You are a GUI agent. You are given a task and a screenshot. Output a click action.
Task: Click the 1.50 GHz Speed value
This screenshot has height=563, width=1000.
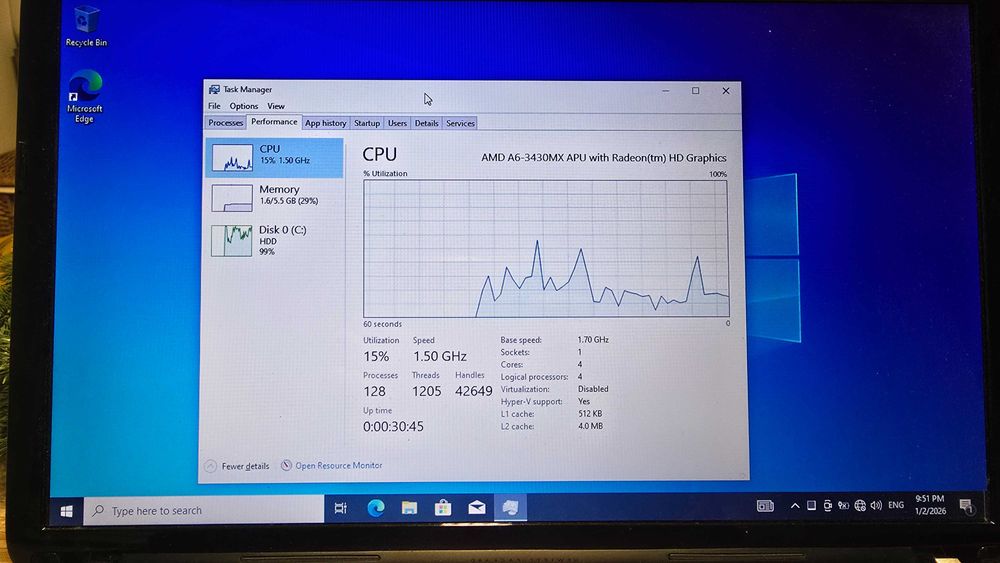[x=439, y=356]
